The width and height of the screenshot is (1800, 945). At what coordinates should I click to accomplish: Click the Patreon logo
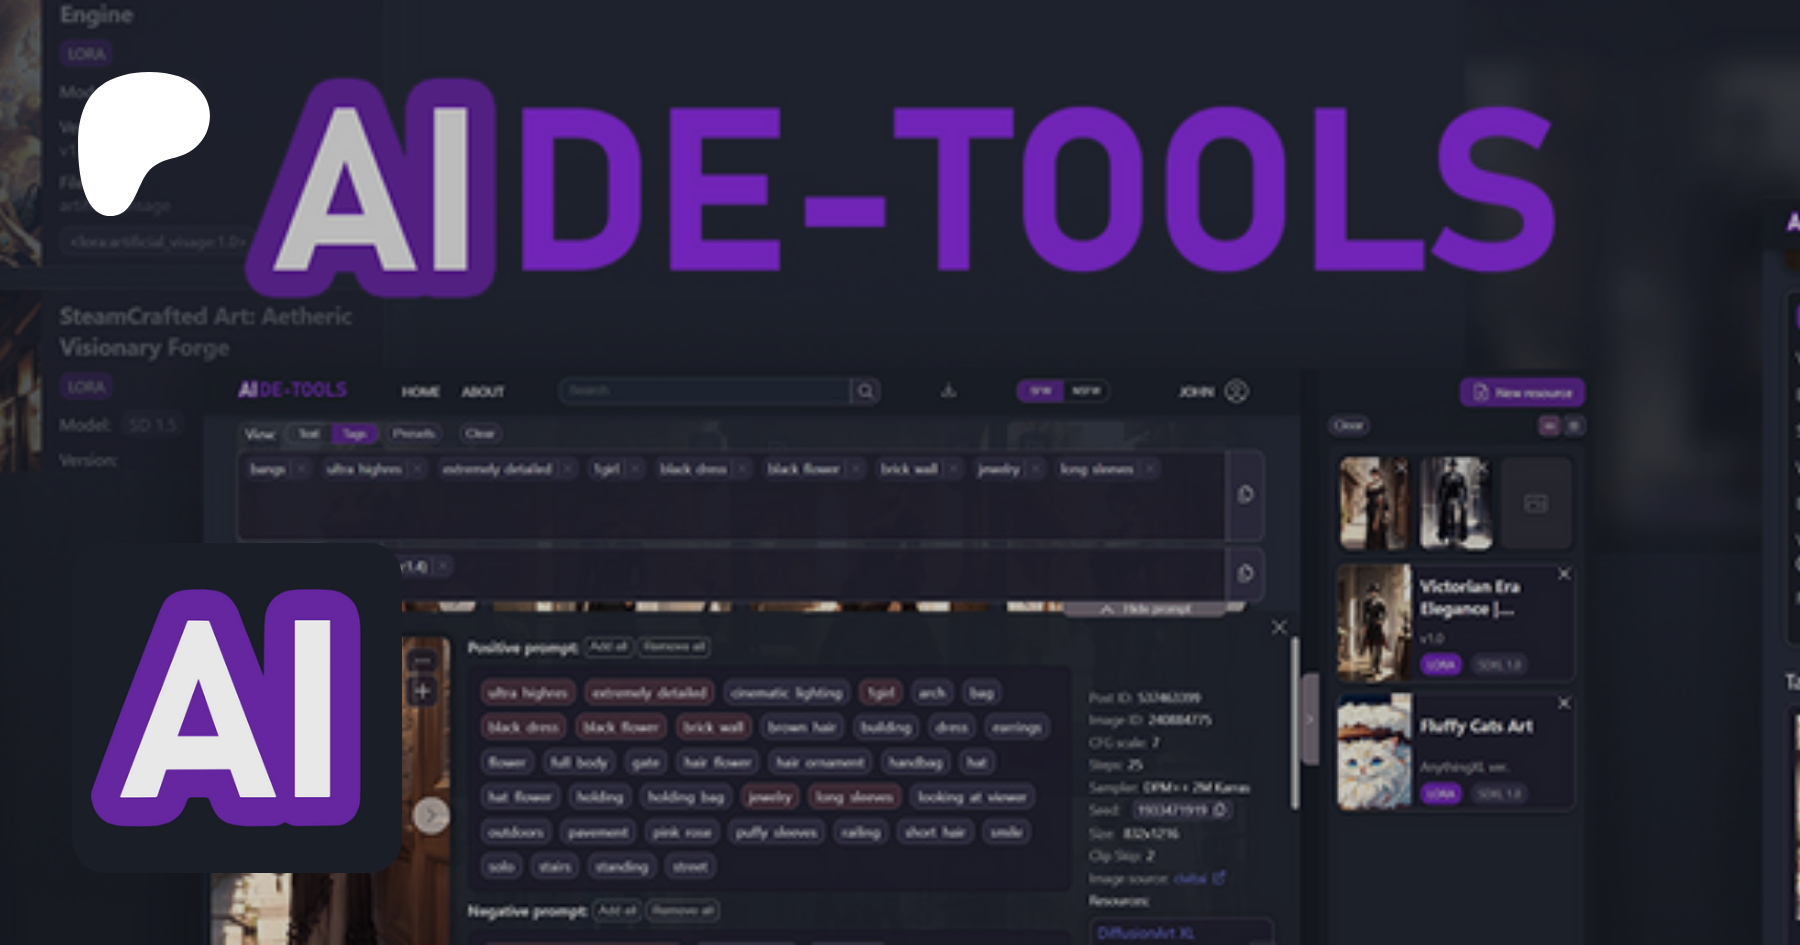click(143, 142)
